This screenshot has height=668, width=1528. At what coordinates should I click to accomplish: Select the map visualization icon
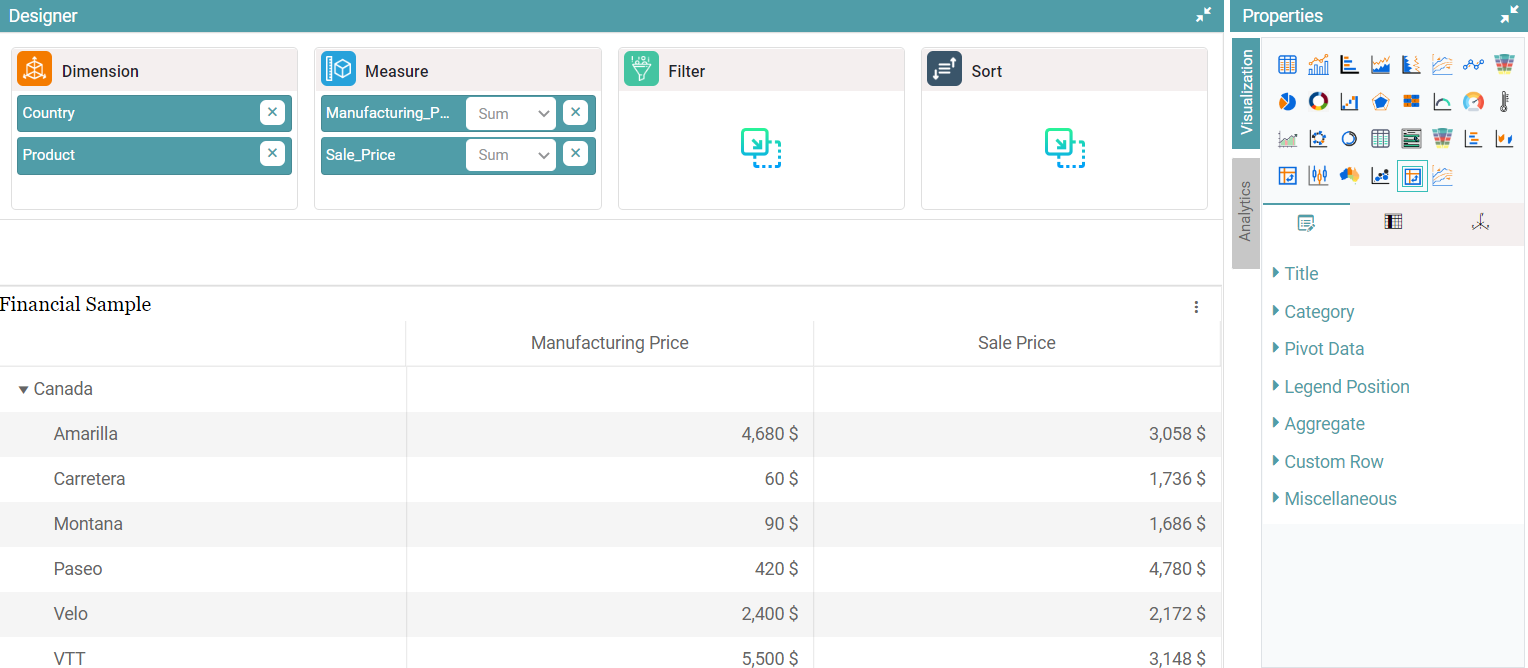coord(1348,175)
